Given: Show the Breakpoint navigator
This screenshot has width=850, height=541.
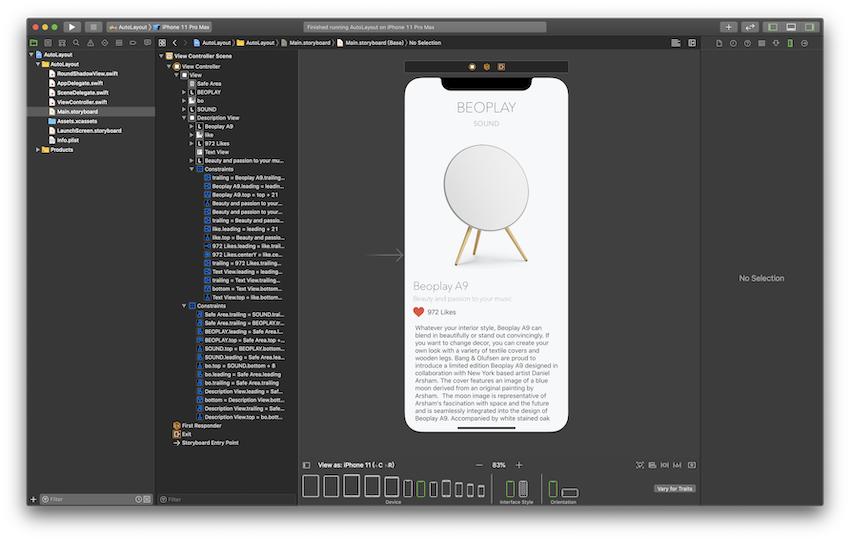Looking at the screenshot, I should point(133,43).
